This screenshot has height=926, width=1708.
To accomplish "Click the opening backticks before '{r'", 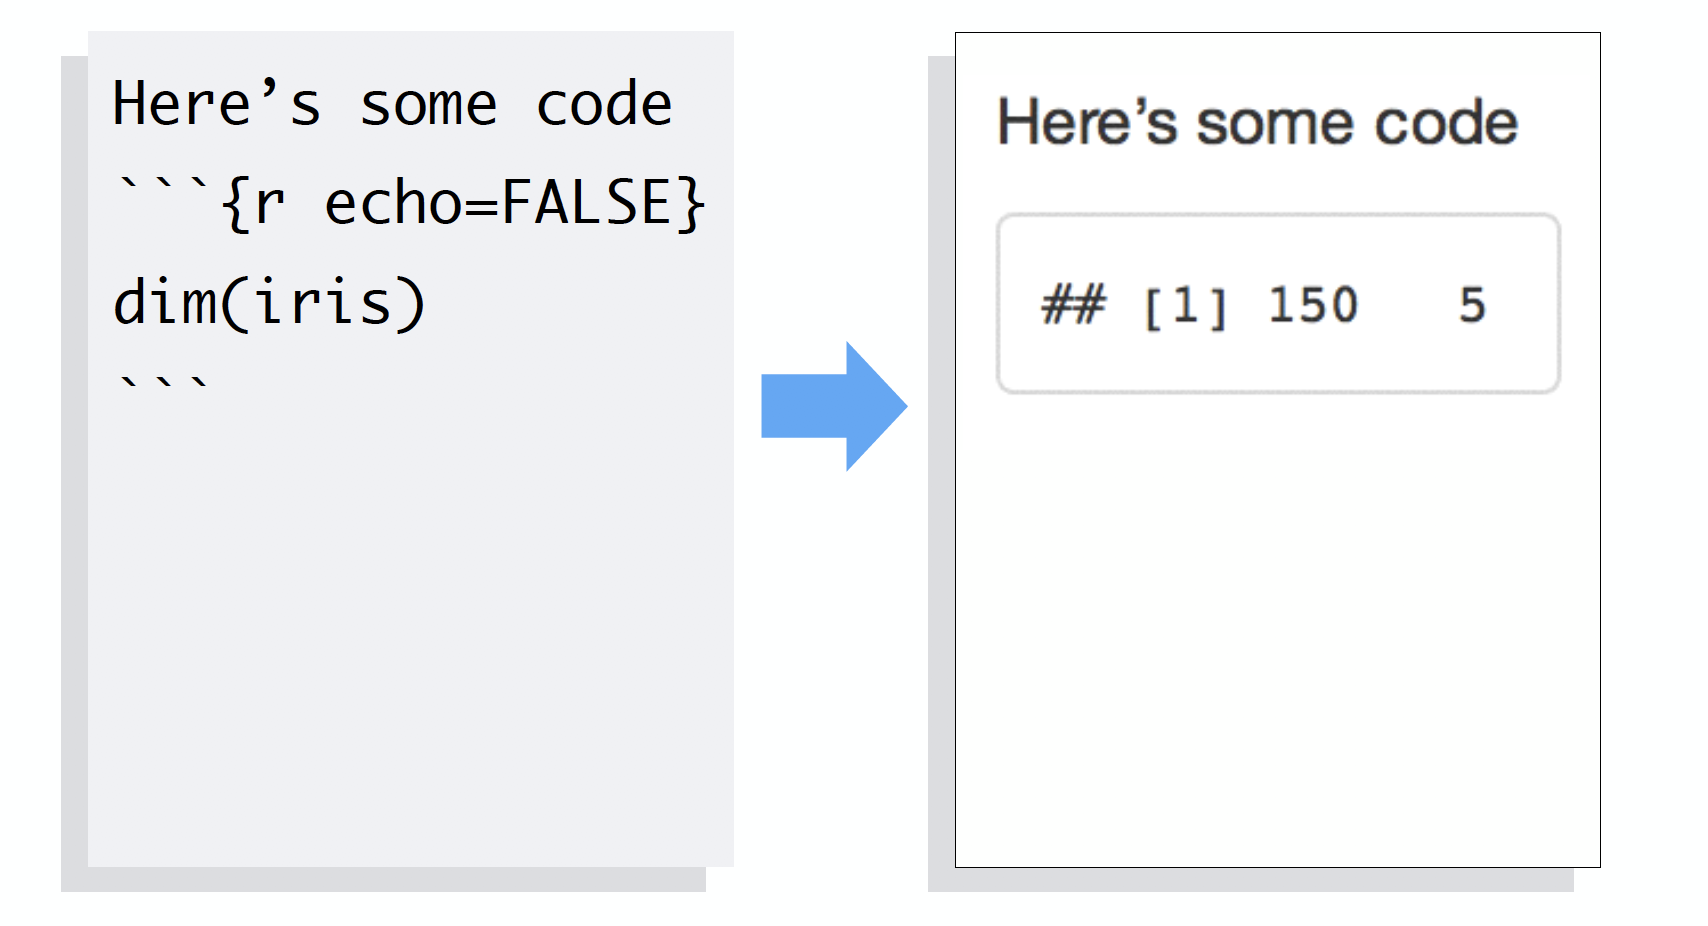I will pyautogui.click(x=164, y=188).
